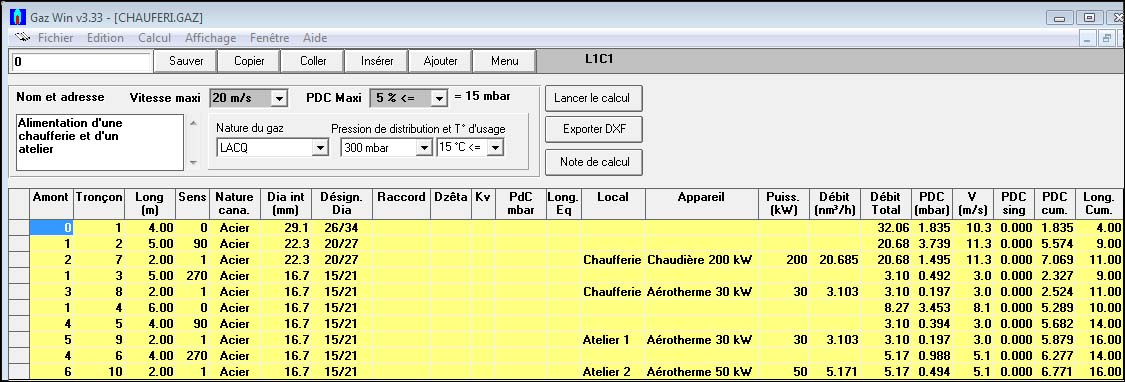1125x382 pixels.
Task: Open the Affichage menu
Action: pos(210,38)
